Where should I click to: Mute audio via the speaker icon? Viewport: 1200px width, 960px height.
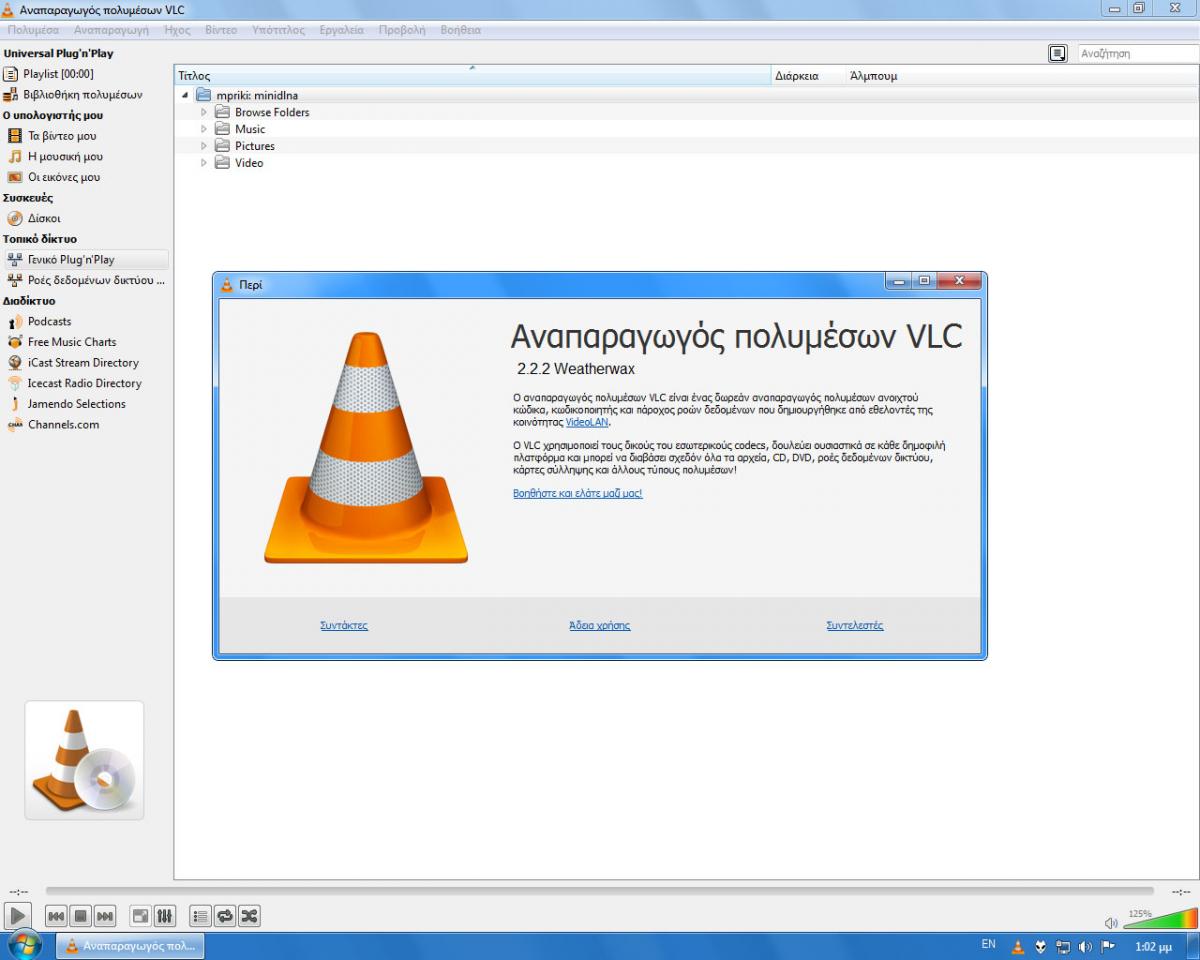(1111, 922)
